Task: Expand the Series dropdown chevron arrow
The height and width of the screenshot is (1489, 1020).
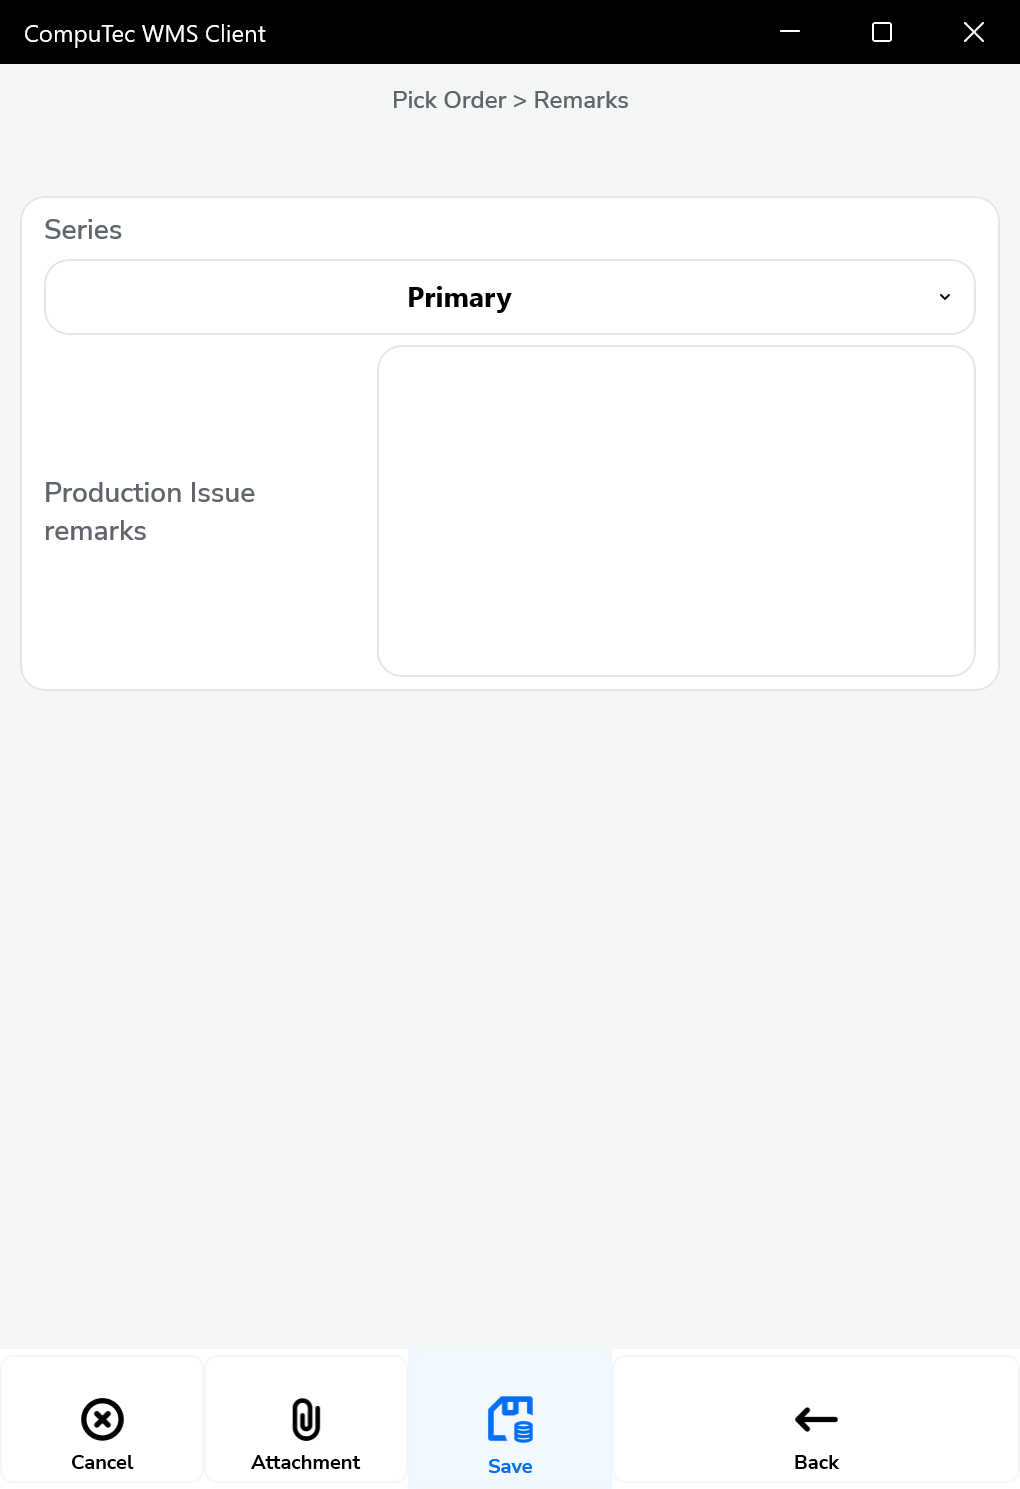Action: tap(945, 297)
